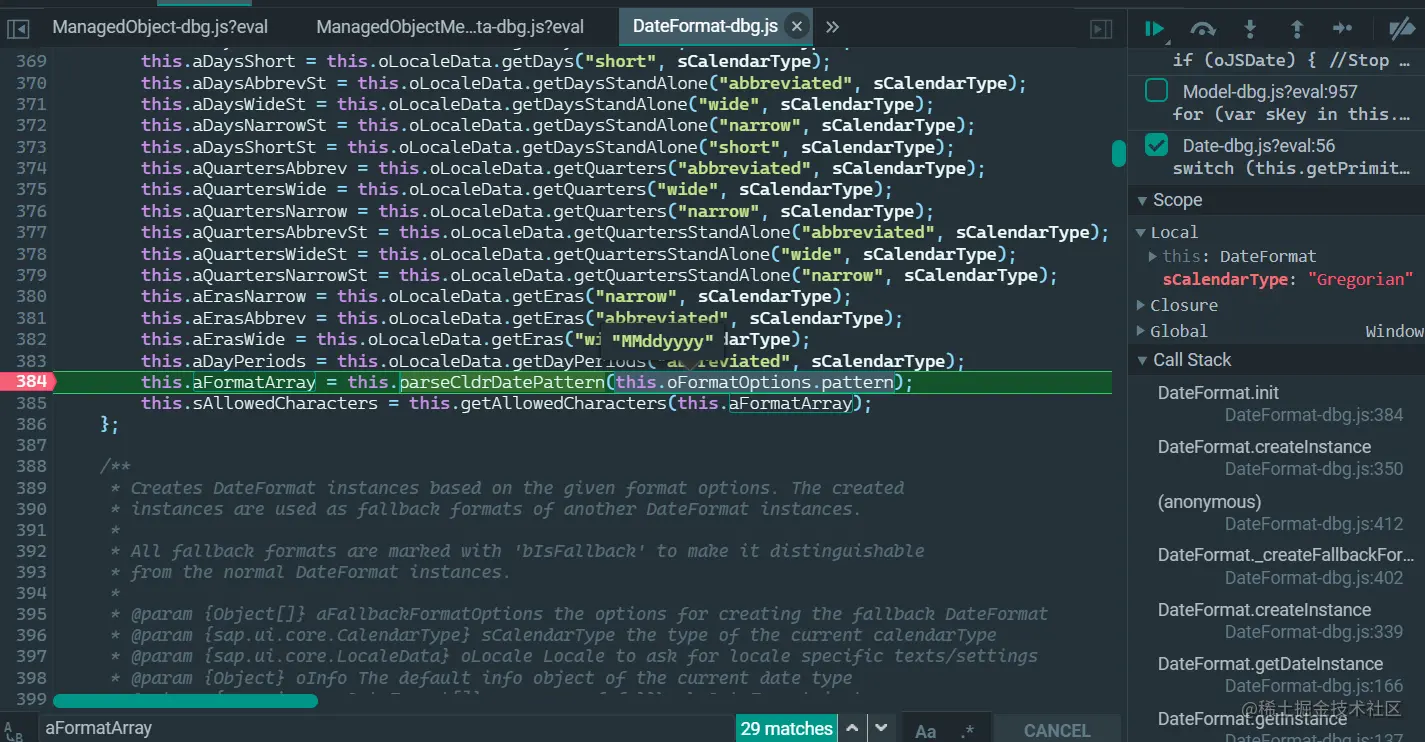Disable the Model-dbg.js?eval:957 breakpoint
The width and height of the screenshot is (1425, 742).
pos(1156,91)
